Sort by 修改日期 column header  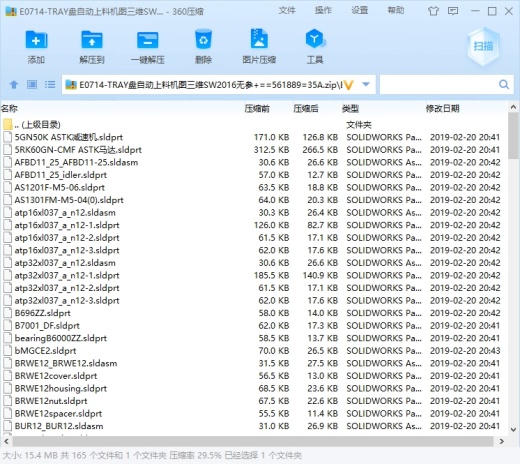443,109
